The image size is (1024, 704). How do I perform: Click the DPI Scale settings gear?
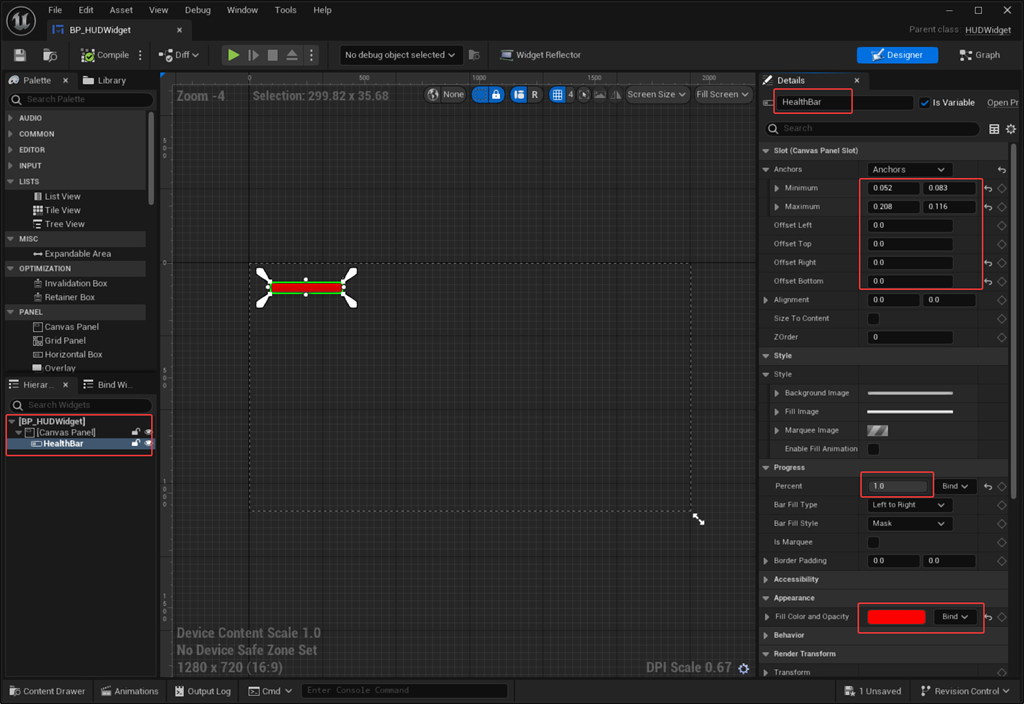(743, 668)
